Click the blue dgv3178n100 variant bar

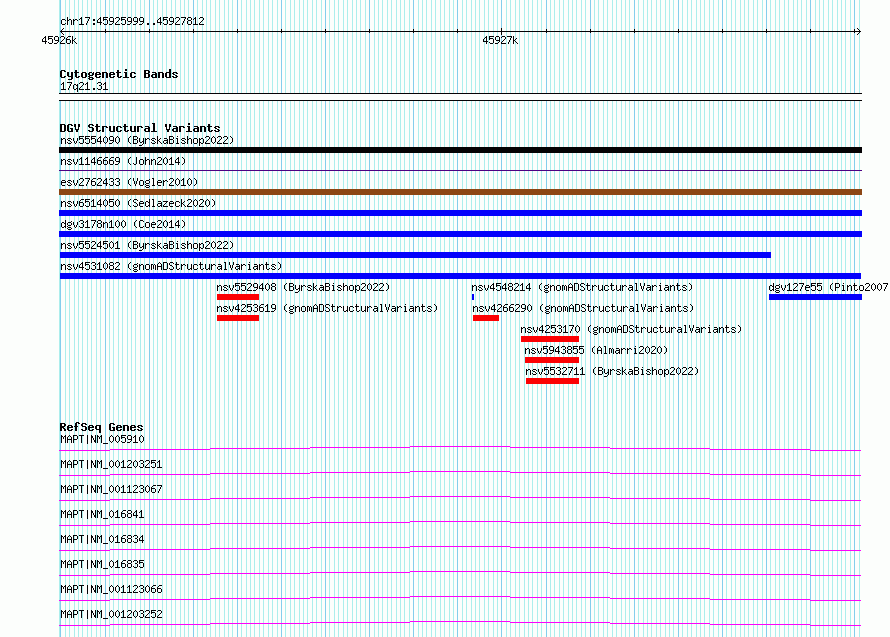(x=460, y=234)
